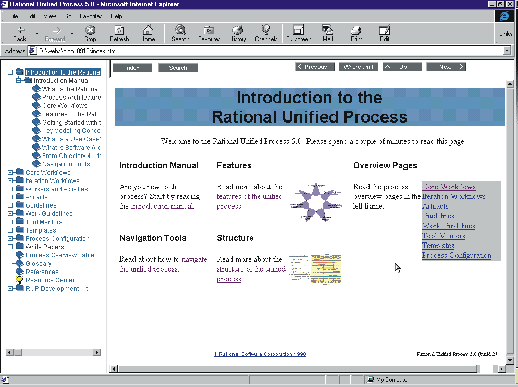Click the My Computer zone icon in status bar
The height and width of the screenshot is (387, 518).
pos(370,380)
